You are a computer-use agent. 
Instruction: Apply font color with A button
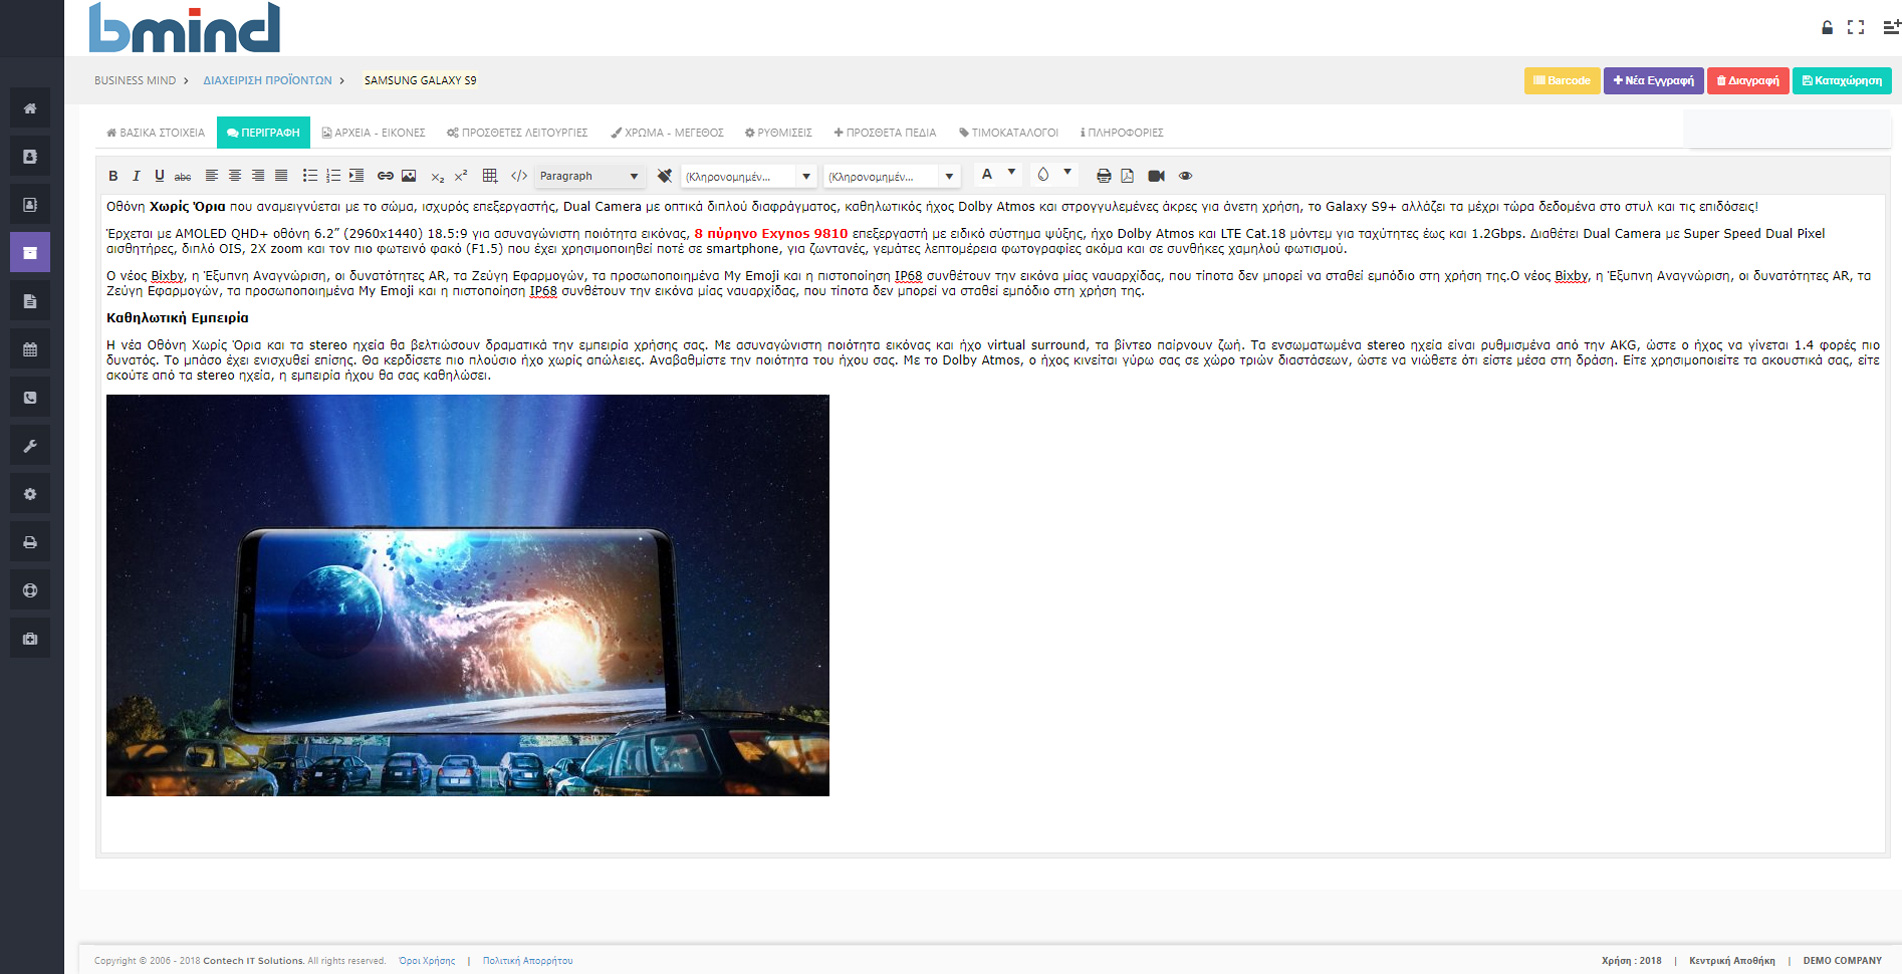click(987, 174)
